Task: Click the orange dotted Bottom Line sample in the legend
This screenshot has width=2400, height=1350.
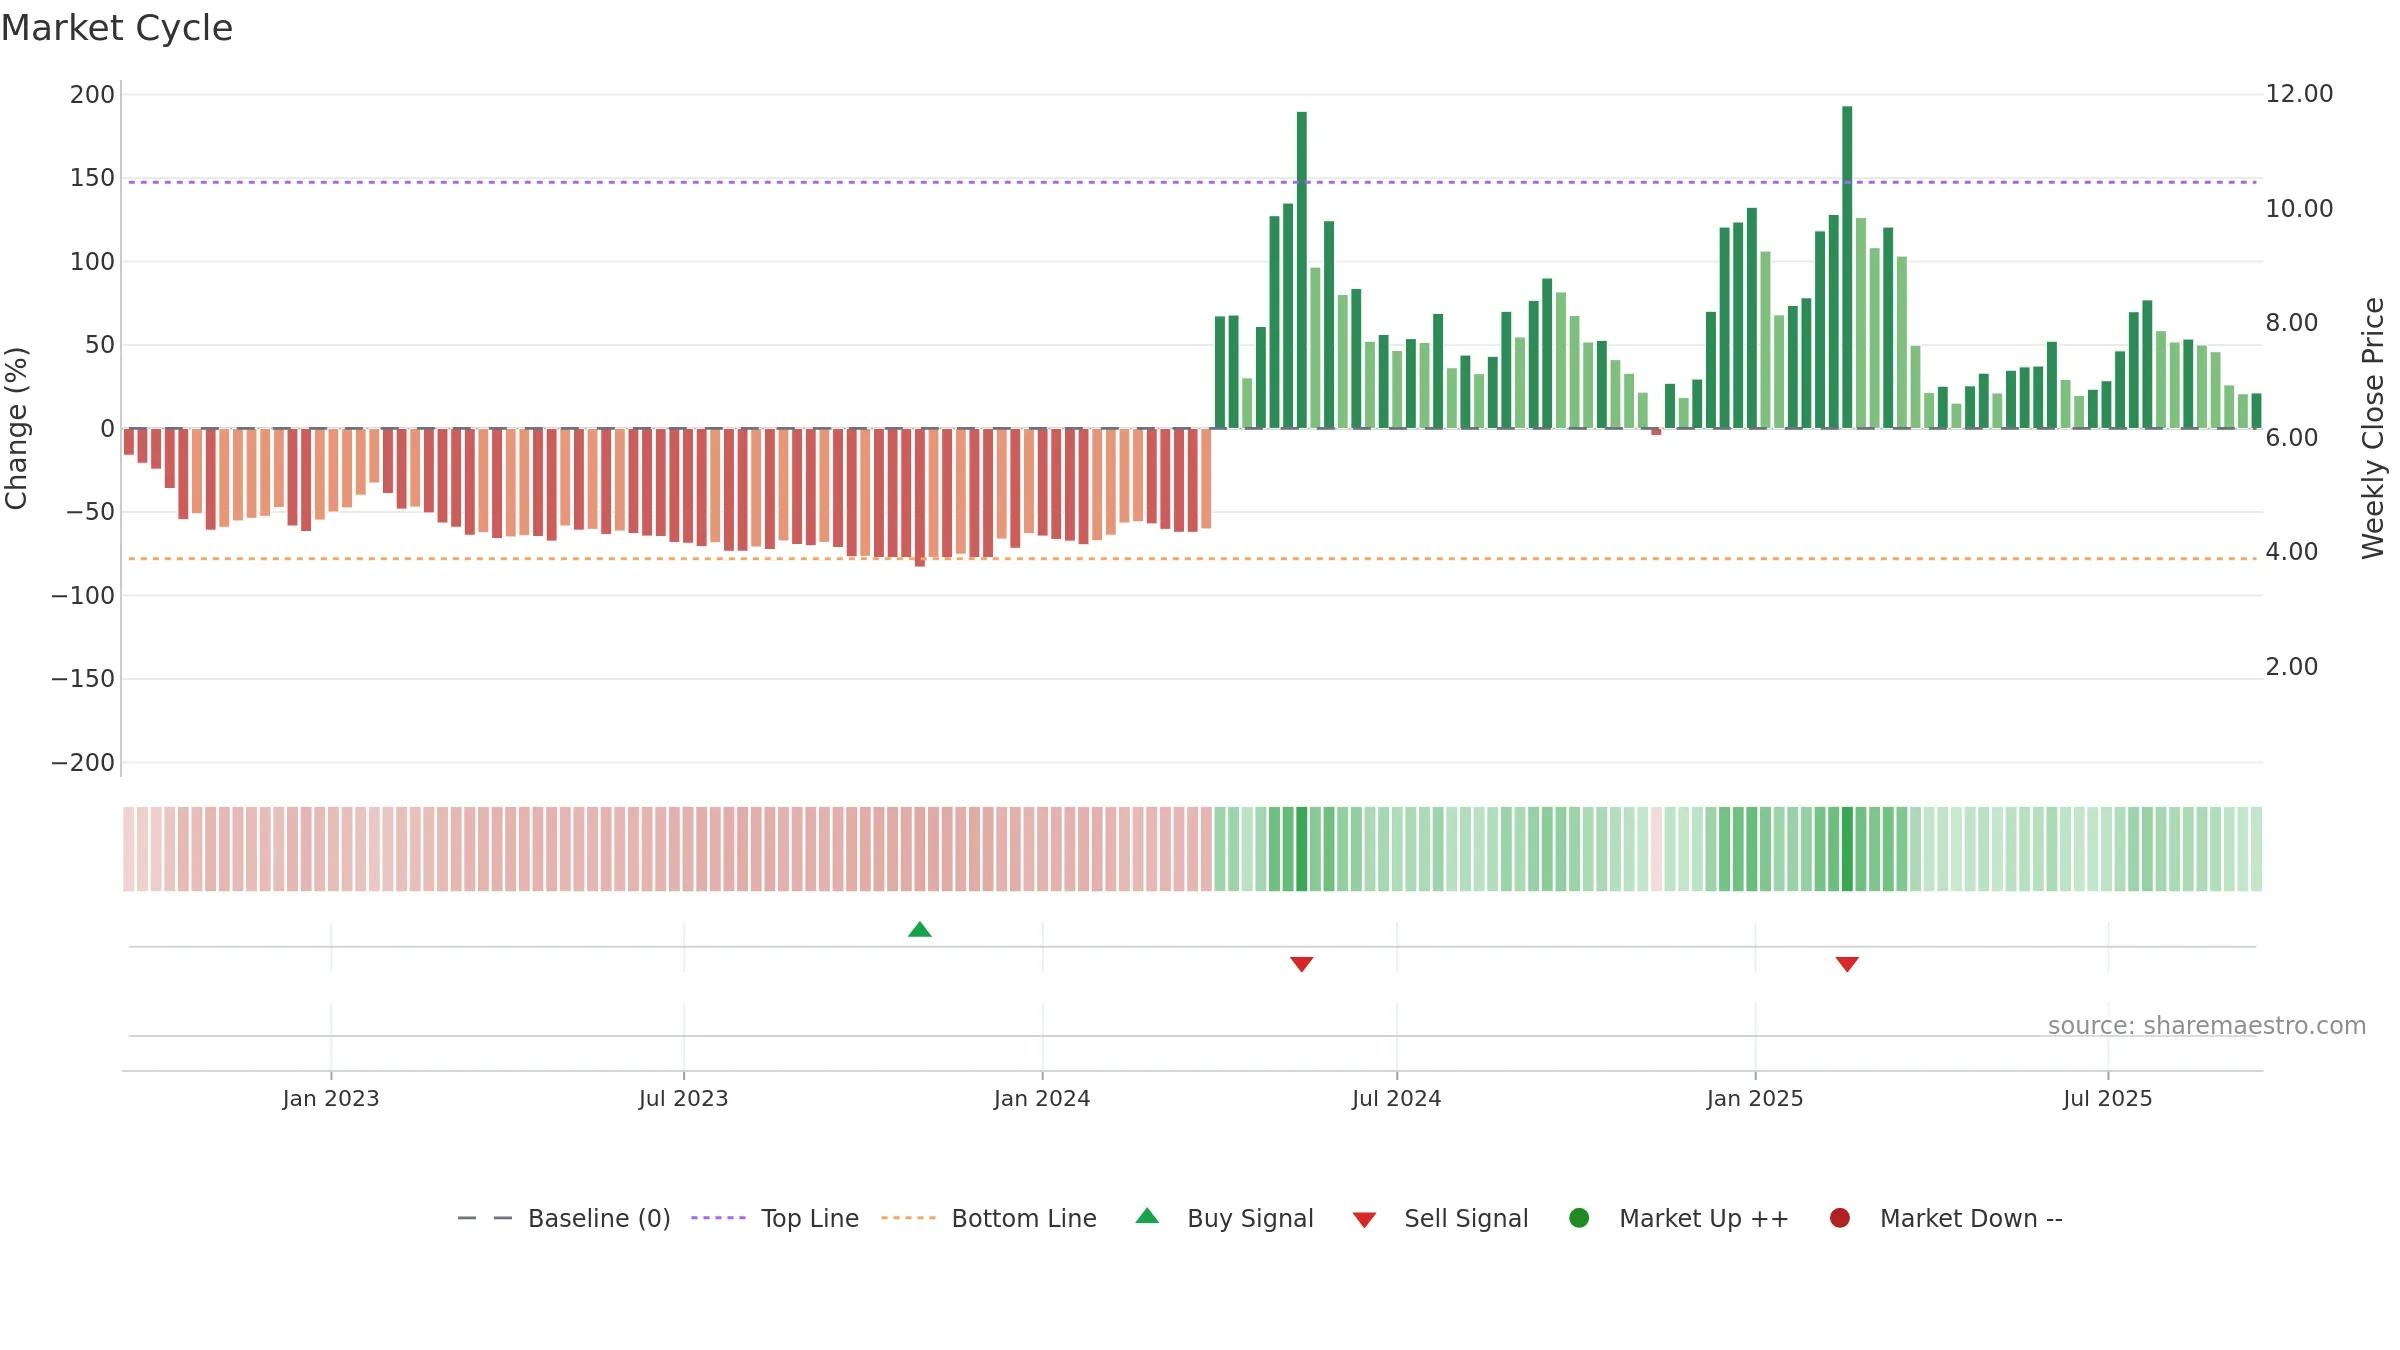Action: (x=908, y=1218)
